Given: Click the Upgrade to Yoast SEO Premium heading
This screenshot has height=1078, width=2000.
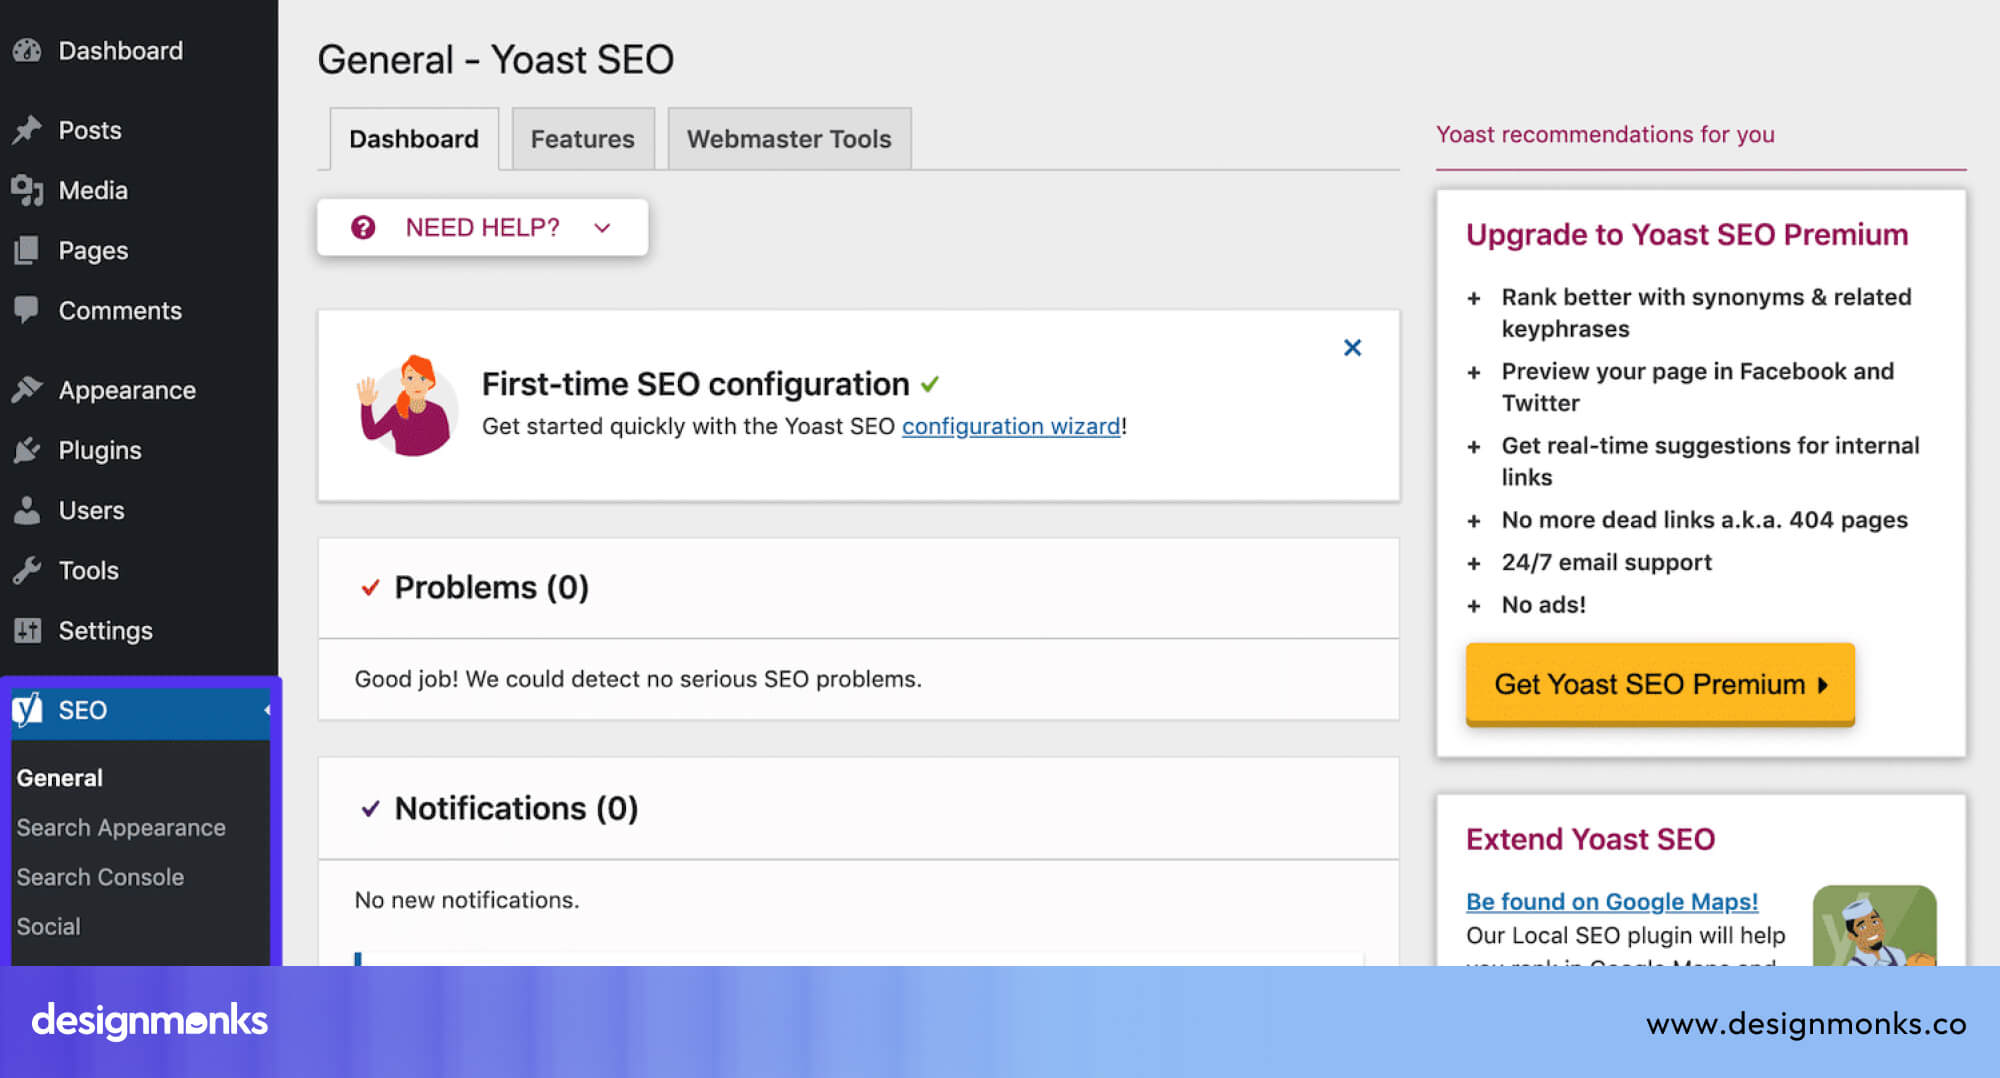Looking at the screenshot, I should (1687, 234).
